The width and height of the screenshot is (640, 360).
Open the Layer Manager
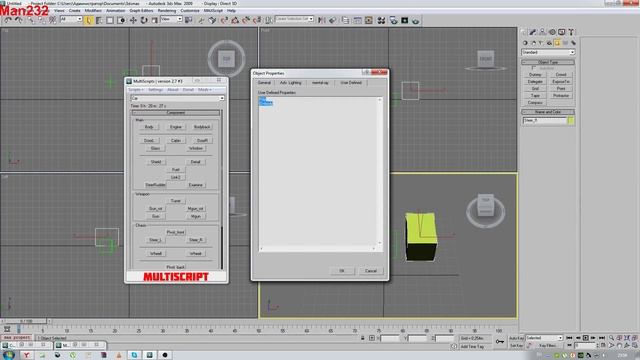pos(345,20)
